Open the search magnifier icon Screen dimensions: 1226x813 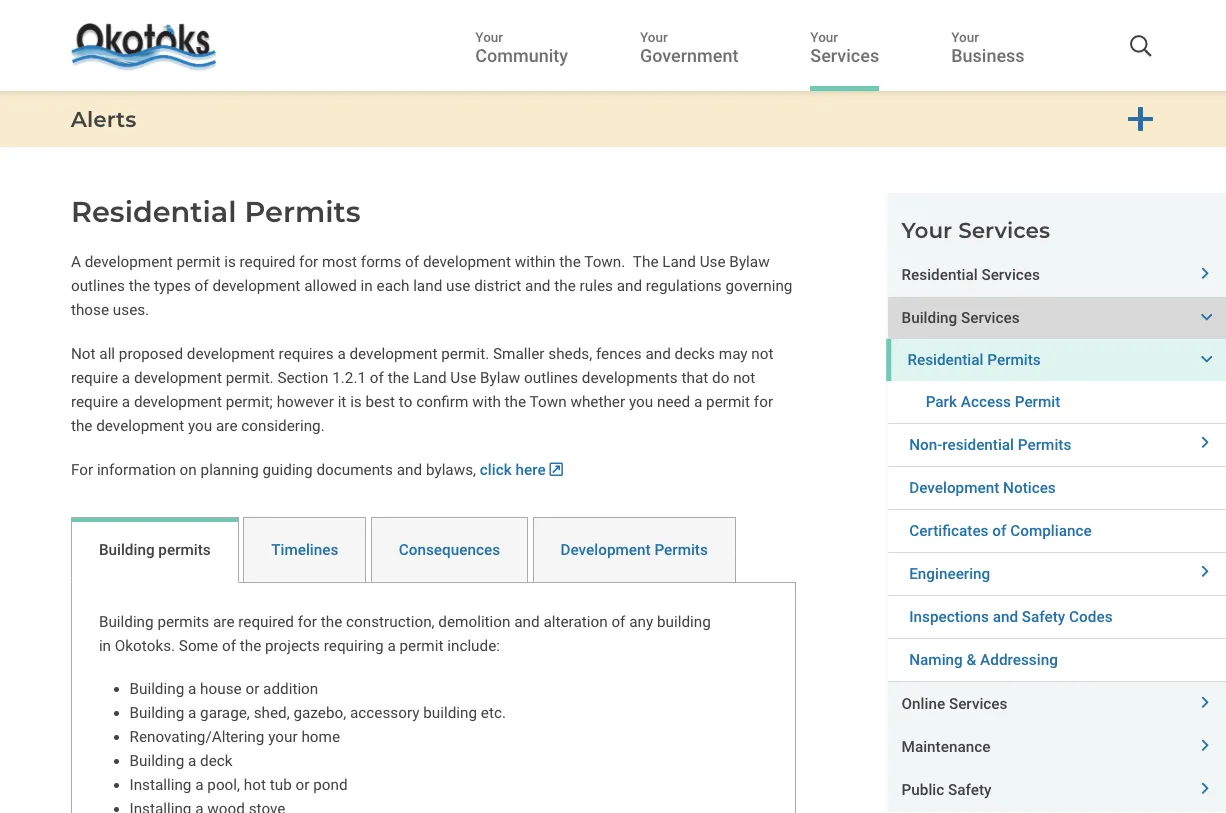point(1140,46)
